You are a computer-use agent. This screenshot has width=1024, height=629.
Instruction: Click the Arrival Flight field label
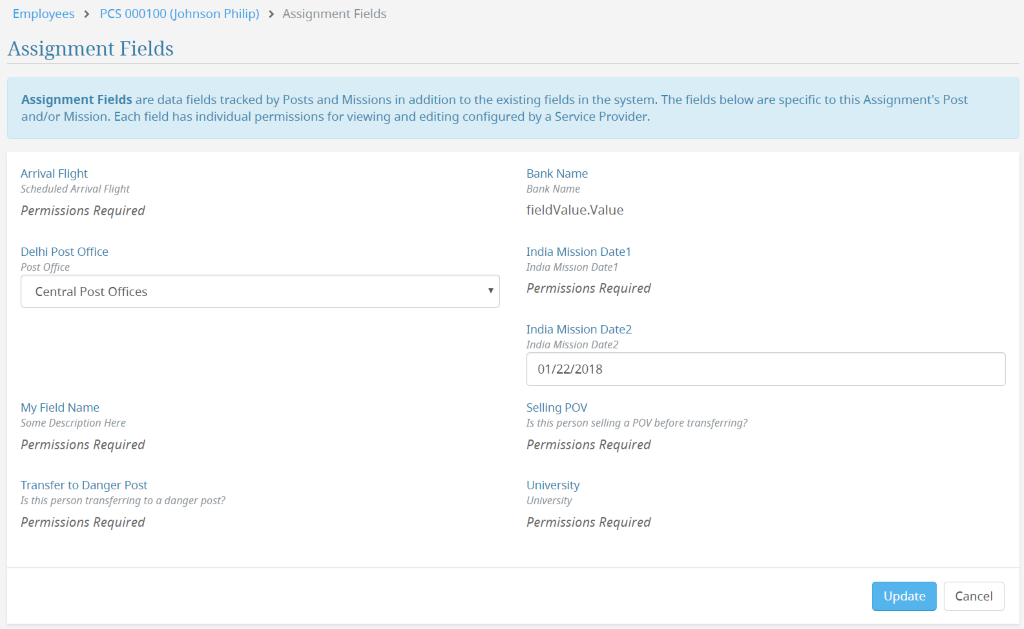54,174
